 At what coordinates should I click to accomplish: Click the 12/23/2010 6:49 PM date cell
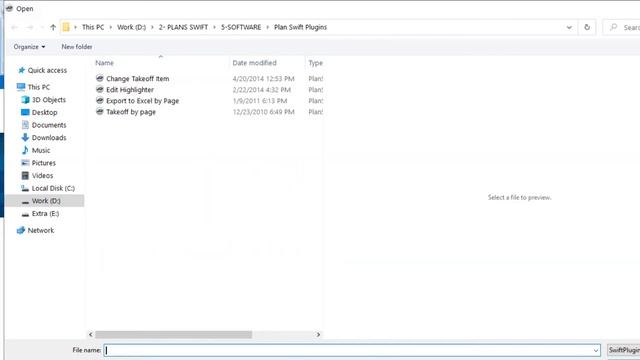(263, 112)
